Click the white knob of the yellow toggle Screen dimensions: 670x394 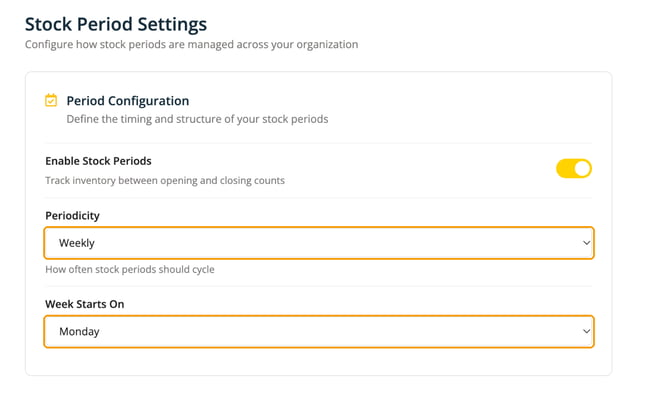[582, 168]
